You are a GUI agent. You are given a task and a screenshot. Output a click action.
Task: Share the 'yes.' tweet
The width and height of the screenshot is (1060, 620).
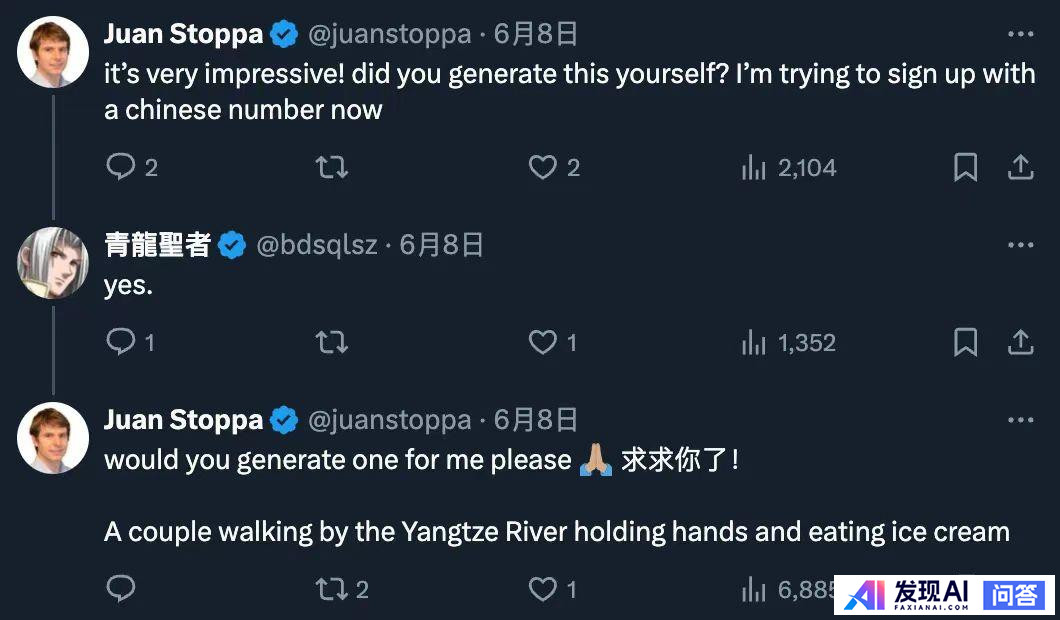point(1020,343)
